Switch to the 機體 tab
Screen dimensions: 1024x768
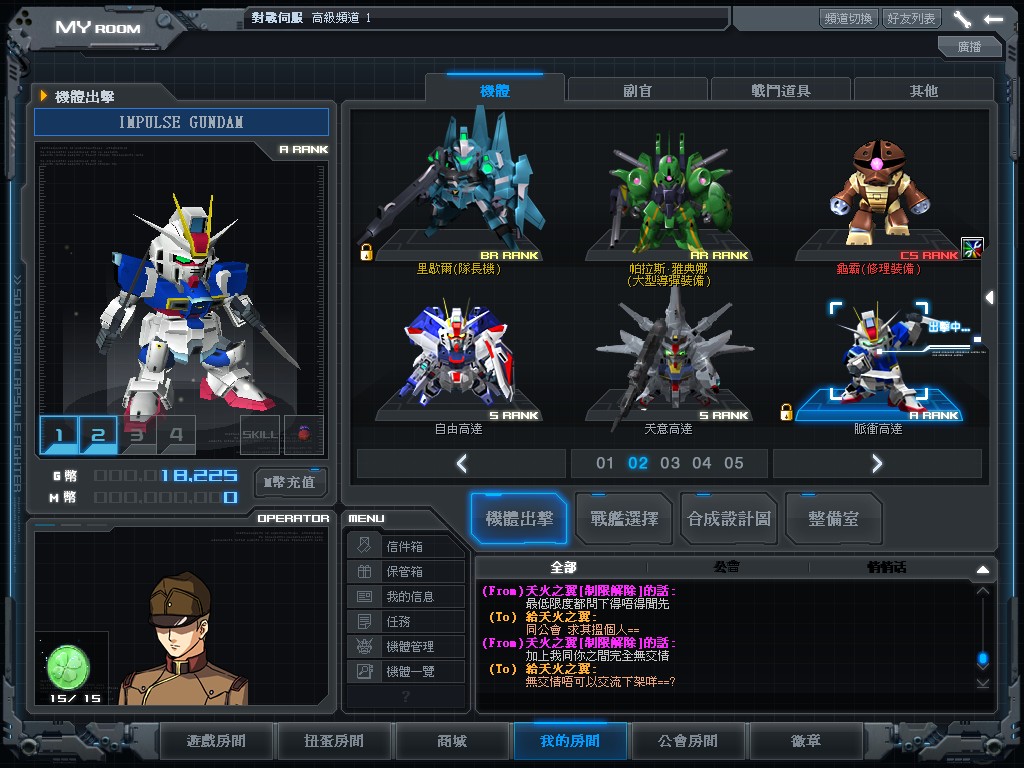(495, 90)
